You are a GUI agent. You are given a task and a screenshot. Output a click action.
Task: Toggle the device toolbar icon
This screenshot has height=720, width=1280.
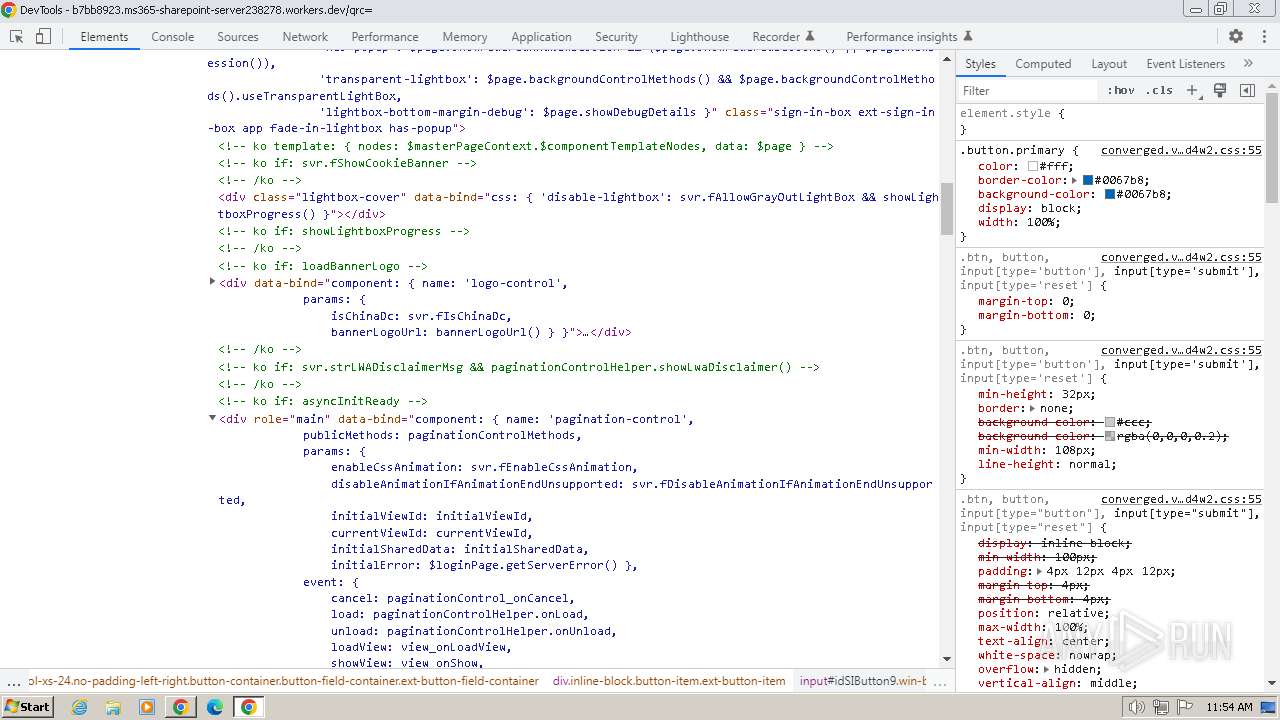[43, 36]
